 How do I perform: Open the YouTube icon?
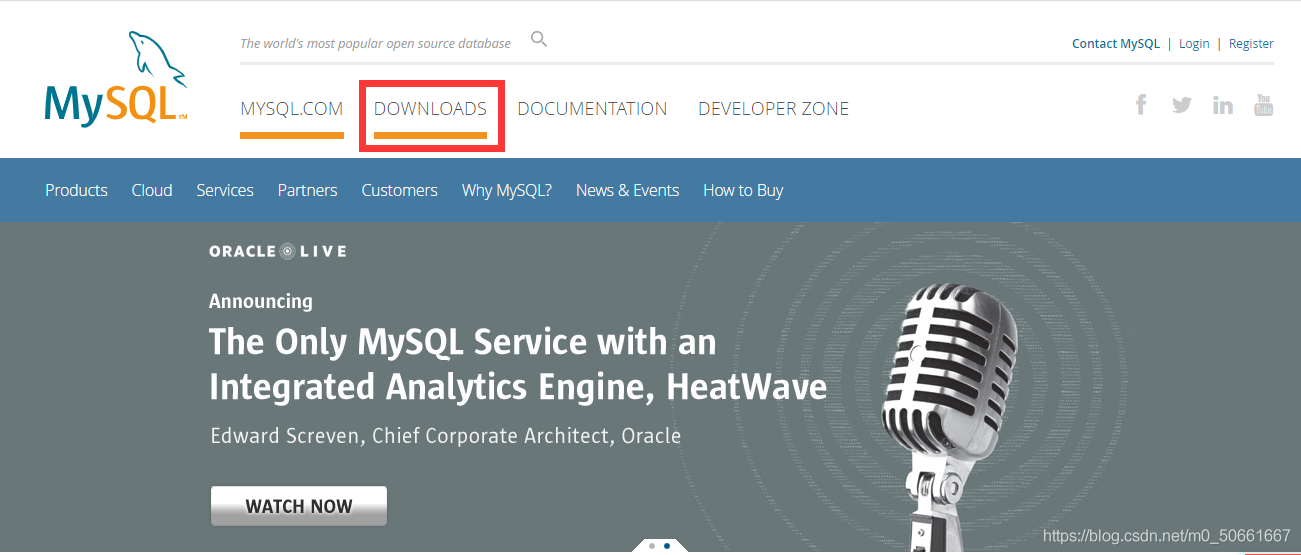pyautogui.click(x=1264, y=104)
